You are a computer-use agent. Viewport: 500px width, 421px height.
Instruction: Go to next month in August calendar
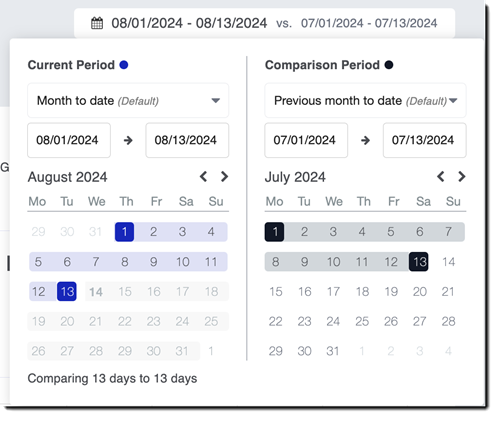pyautogui.click(x=224, y=176)
